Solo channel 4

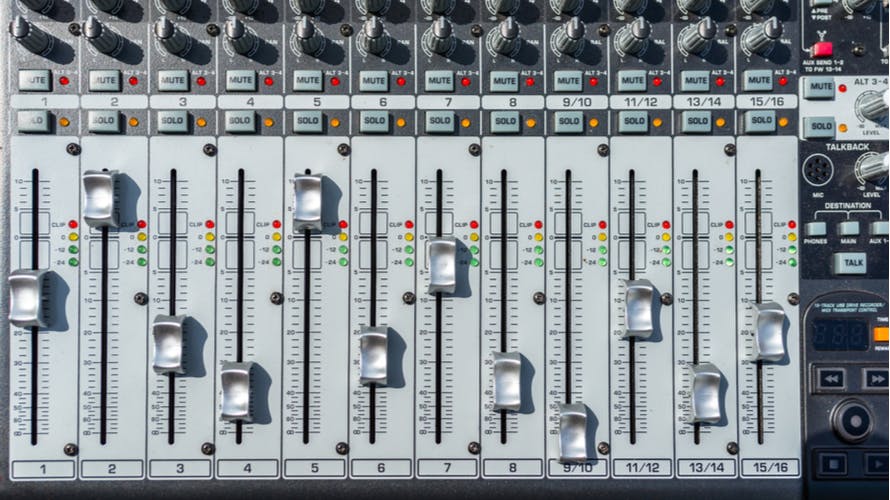pos(240,121)
